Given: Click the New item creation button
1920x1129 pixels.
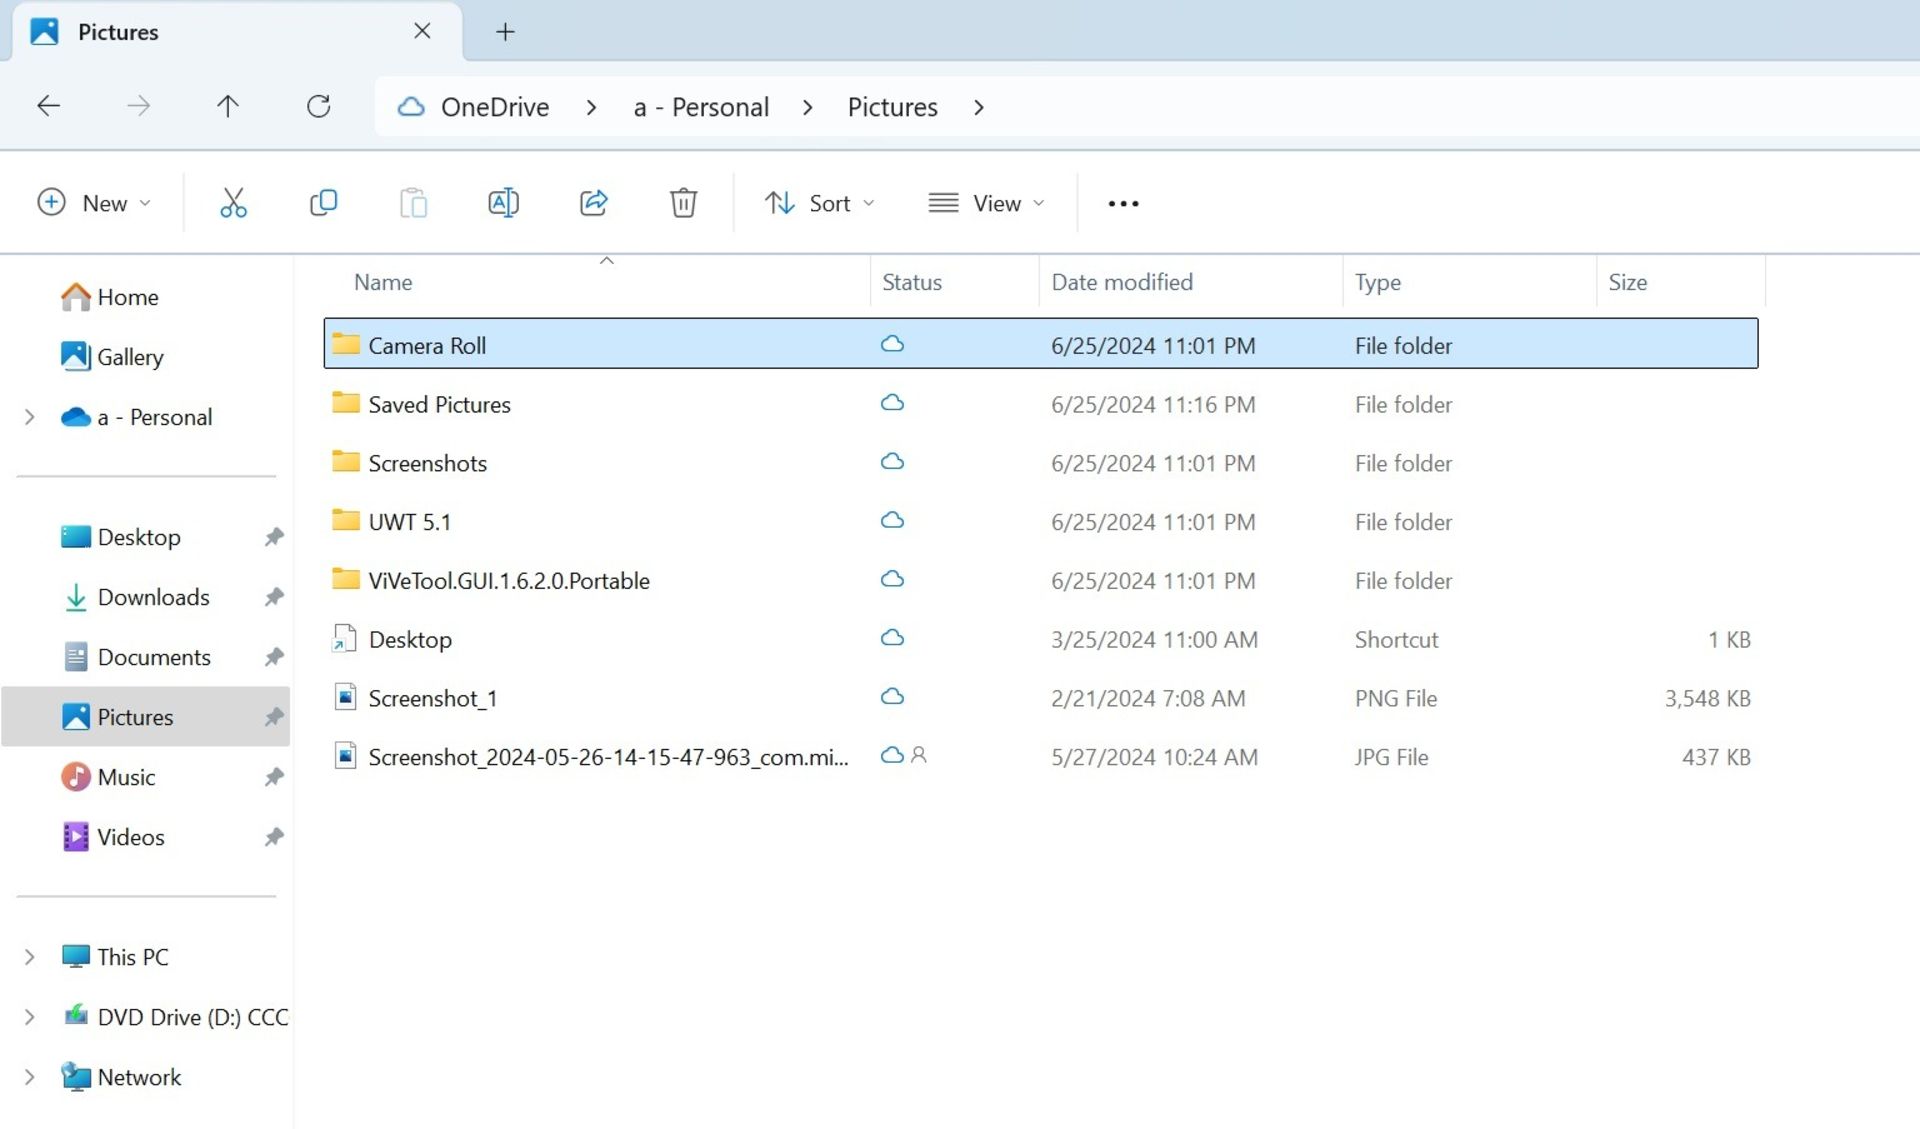Looking at the screenshot, I should [x=91, y=203].
